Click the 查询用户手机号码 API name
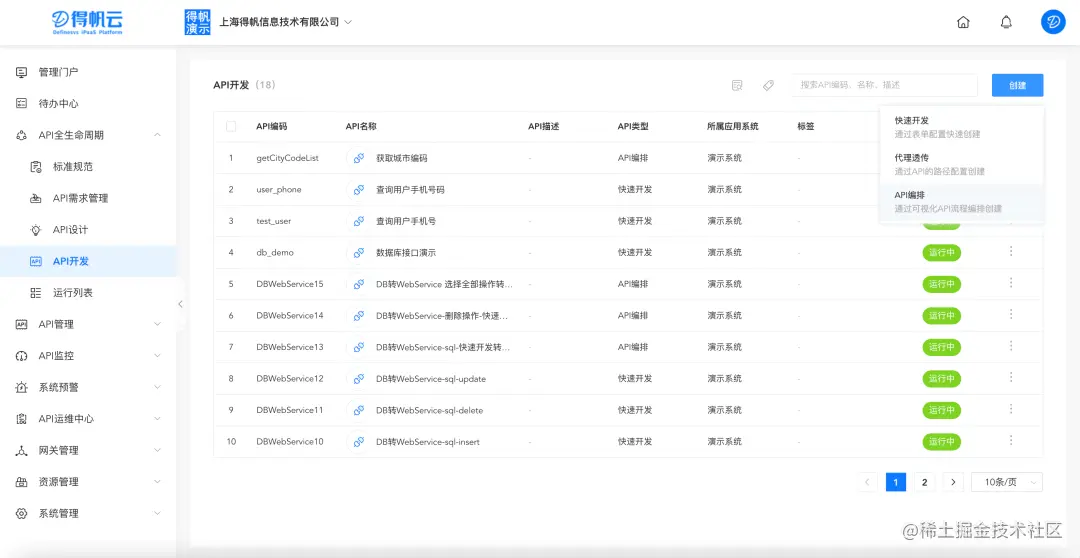 [x=411, y=189]
